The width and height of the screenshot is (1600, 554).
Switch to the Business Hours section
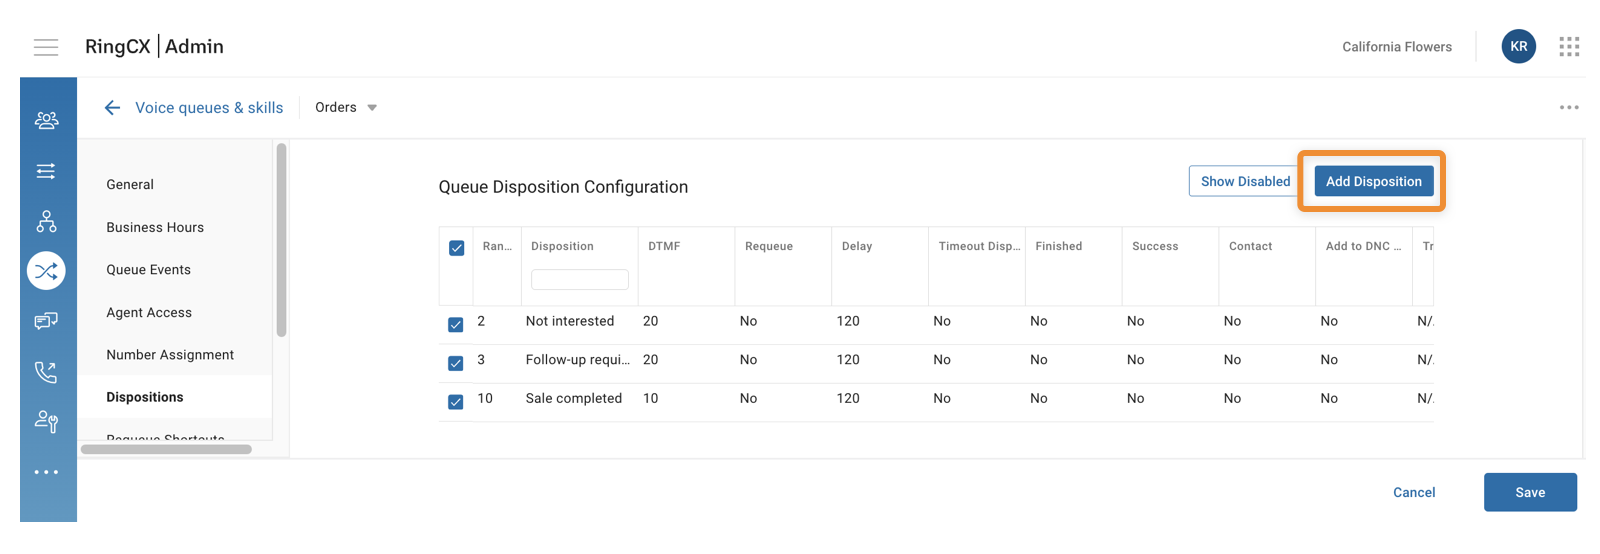(x=155, y=227)
